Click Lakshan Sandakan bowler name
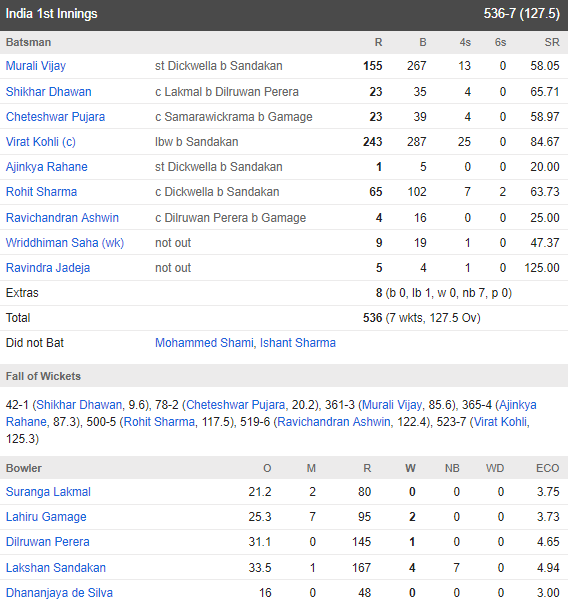 point(56,568)
